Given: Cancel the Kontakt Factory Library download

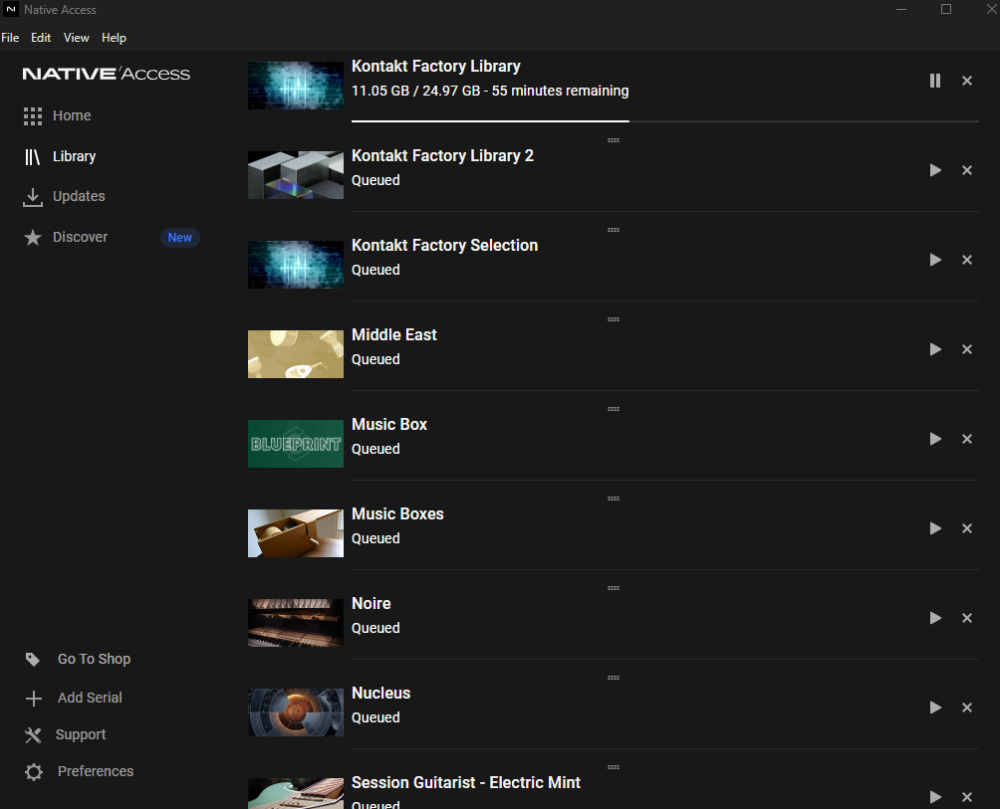Looking at the screenshot, I should tap(967, 81).
